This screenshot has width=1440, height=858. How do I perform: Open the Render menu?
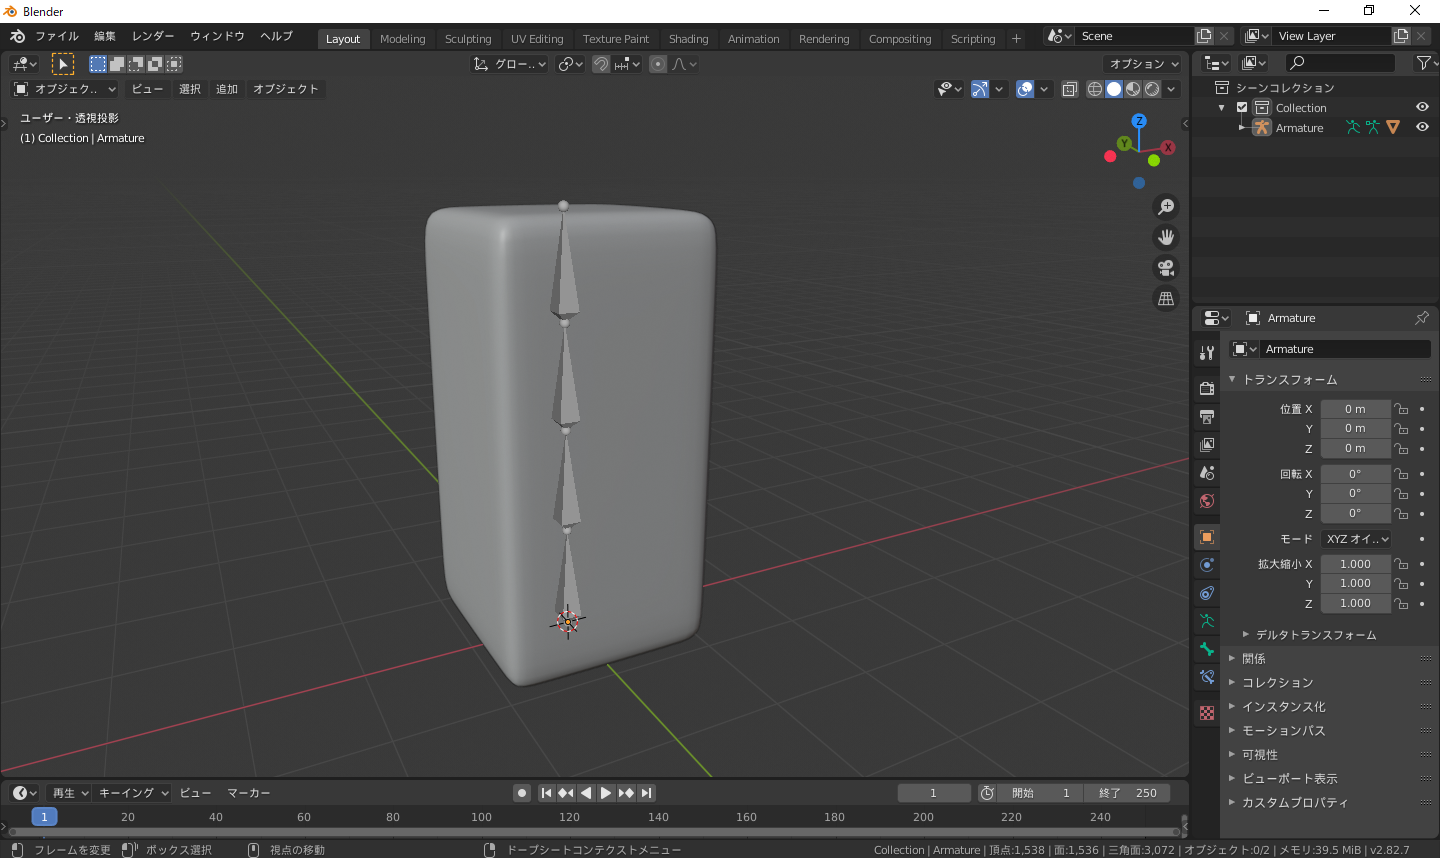[153, 36]
